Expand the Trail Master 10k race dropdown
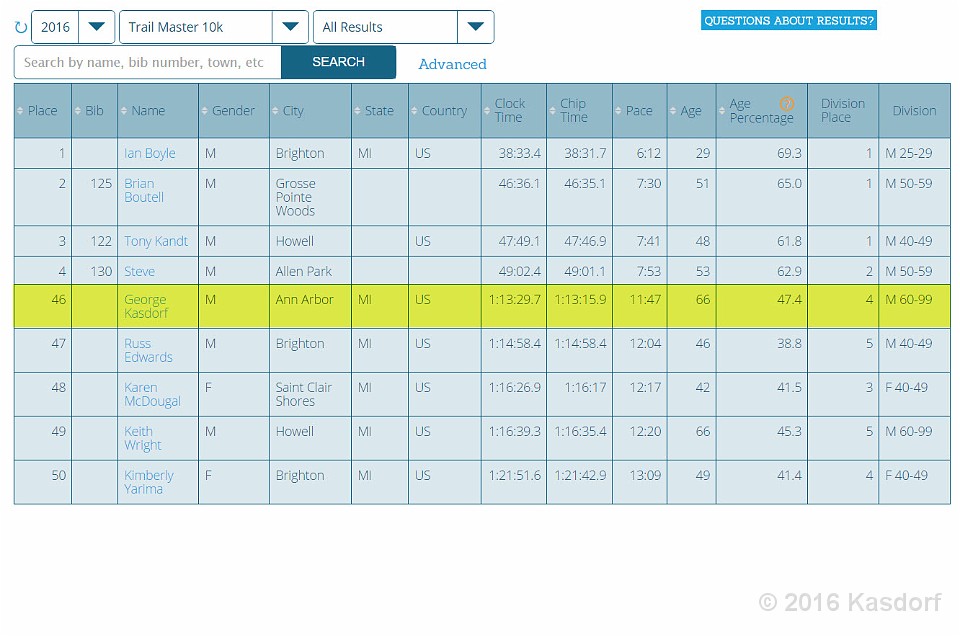The height and width of the screenshot is (637, 960). [x=290, y=27]
